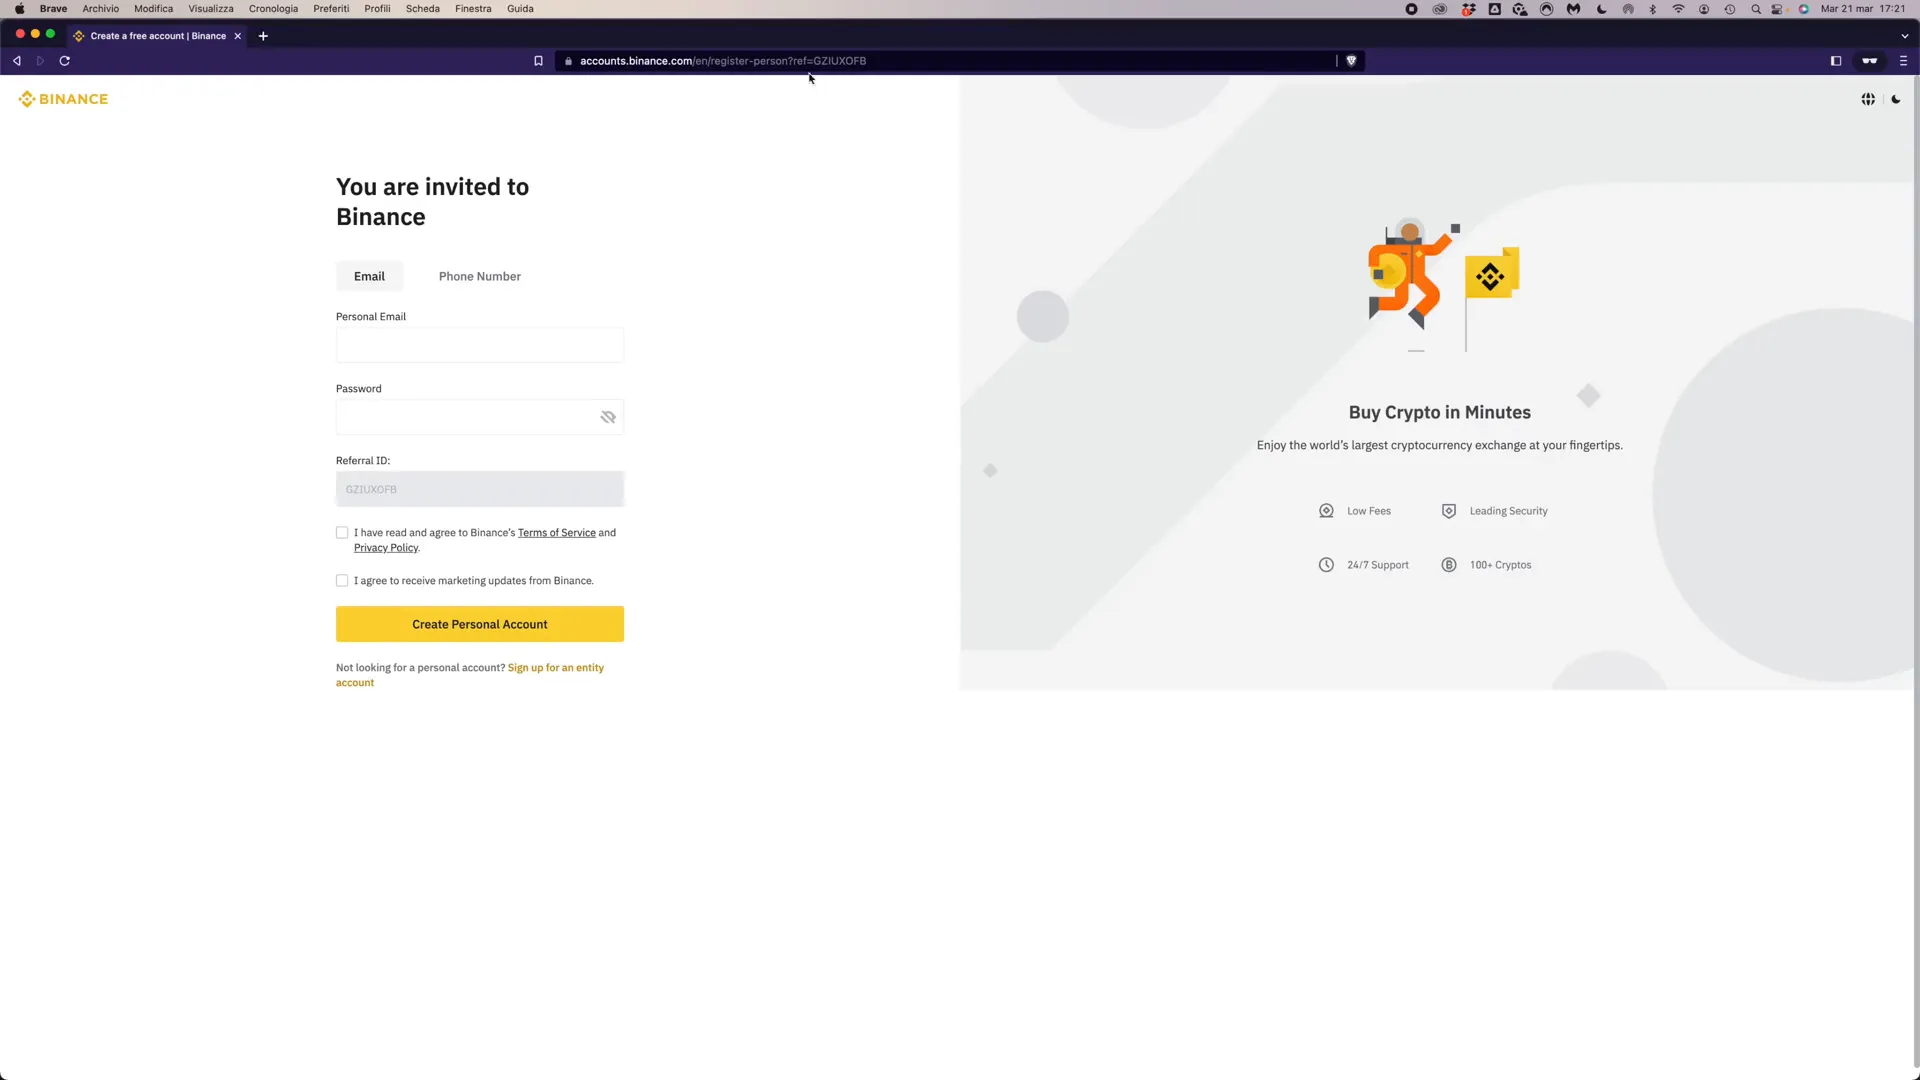Click the reload page icon
The height and width of the screenshot is (1080, 1920).
tap(65, 59)
